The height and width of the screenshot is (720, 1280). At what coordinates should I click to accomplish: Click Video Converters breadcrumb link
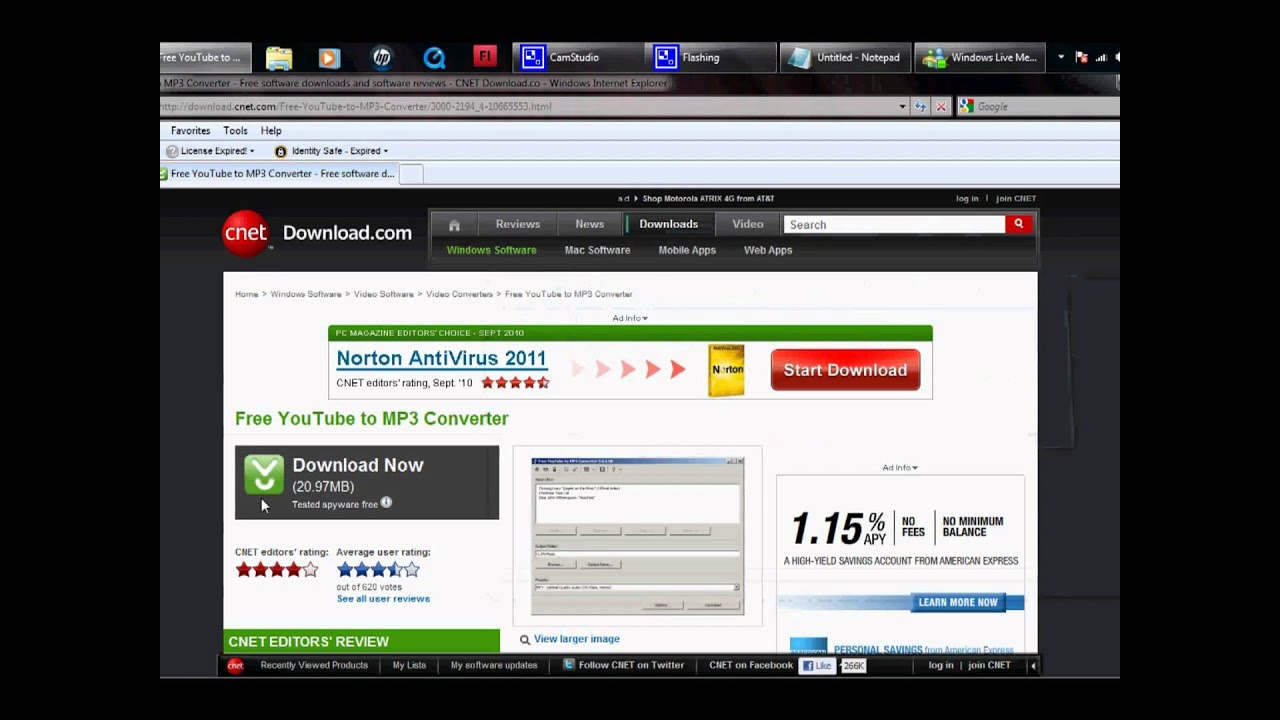(459, 295)
